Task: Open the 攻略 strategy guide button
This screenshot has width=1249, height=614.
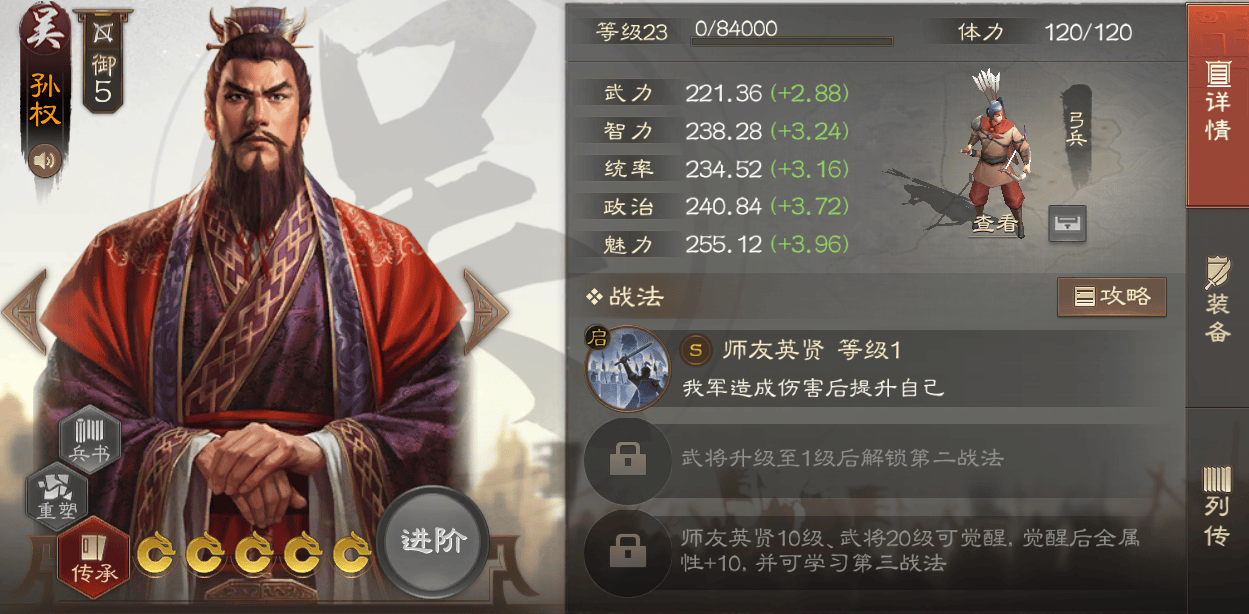Action: [1112, 297]
